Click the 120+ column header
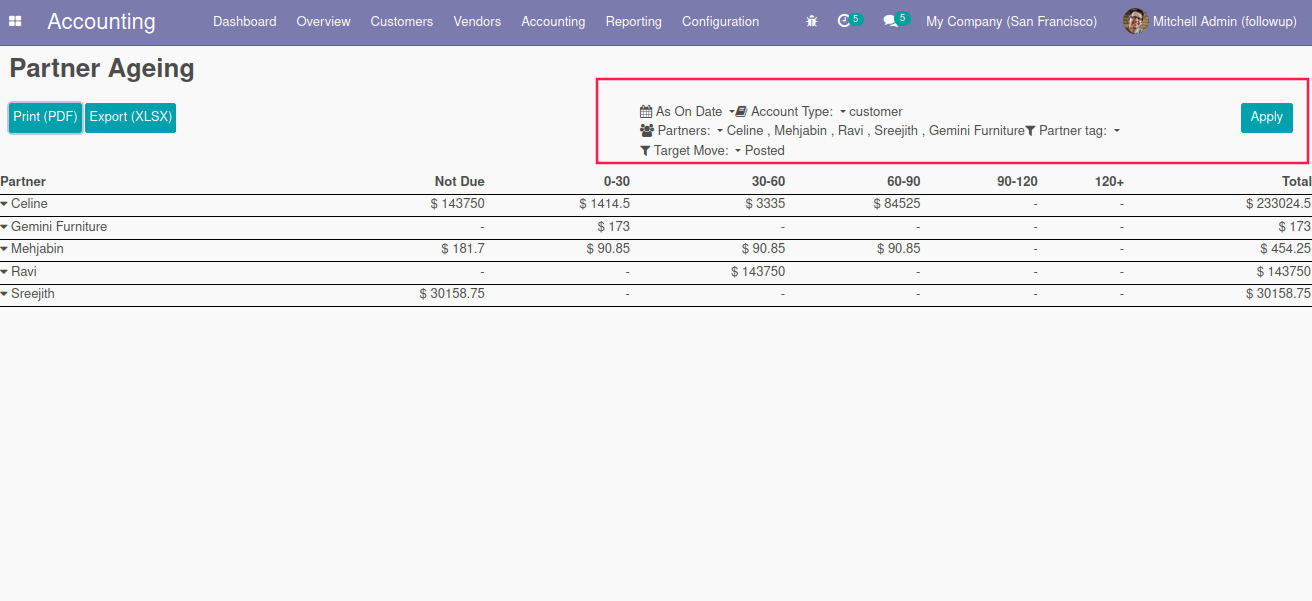 click(1109, 182)
